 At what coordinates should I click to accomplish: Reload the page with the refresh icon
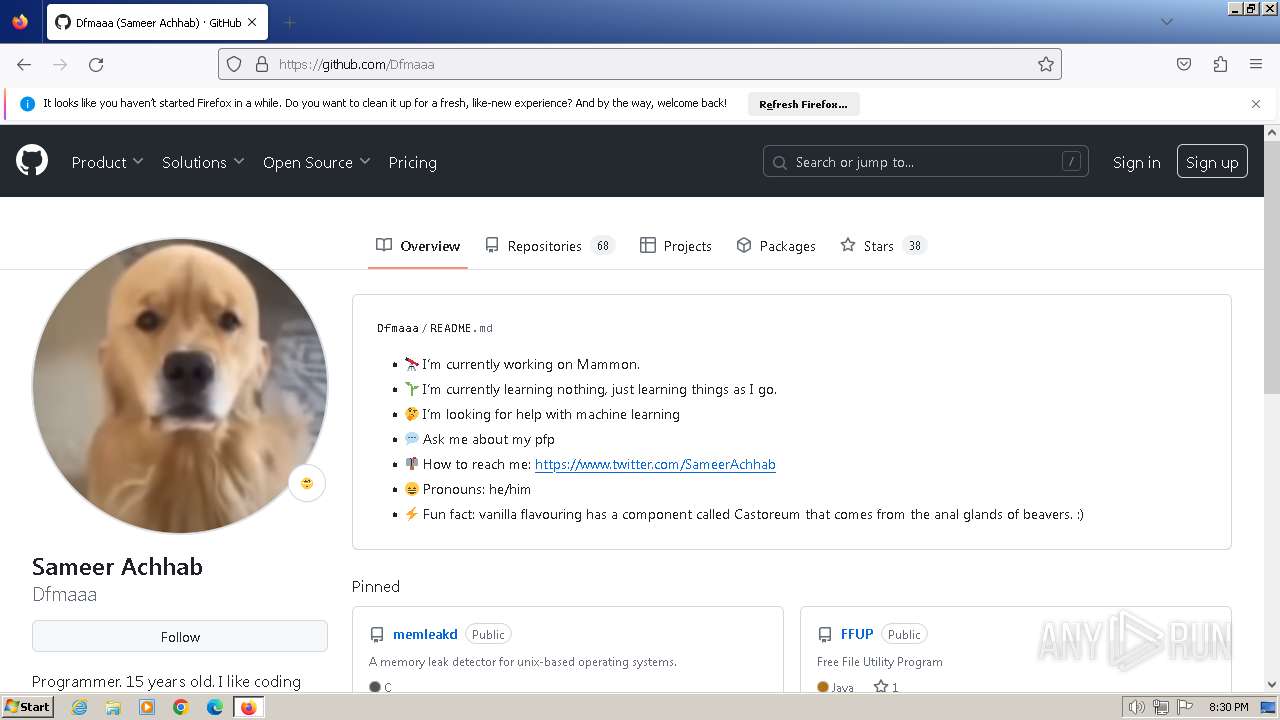[x=96, y=64]
